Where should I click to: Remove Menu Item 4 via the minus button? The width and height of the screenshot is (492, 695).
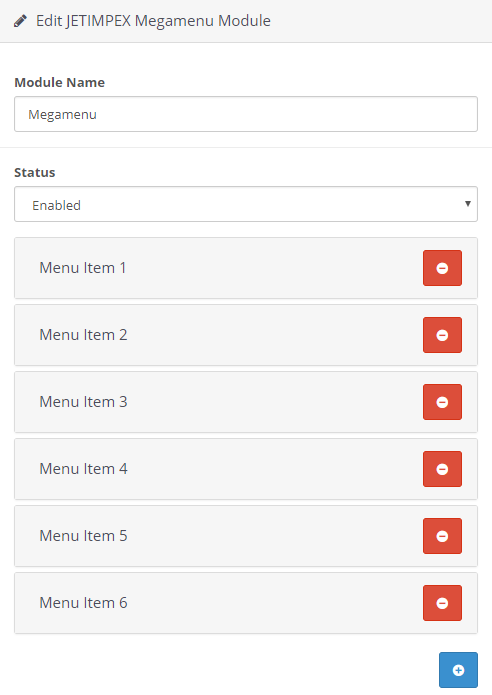(x=442, y=469)
